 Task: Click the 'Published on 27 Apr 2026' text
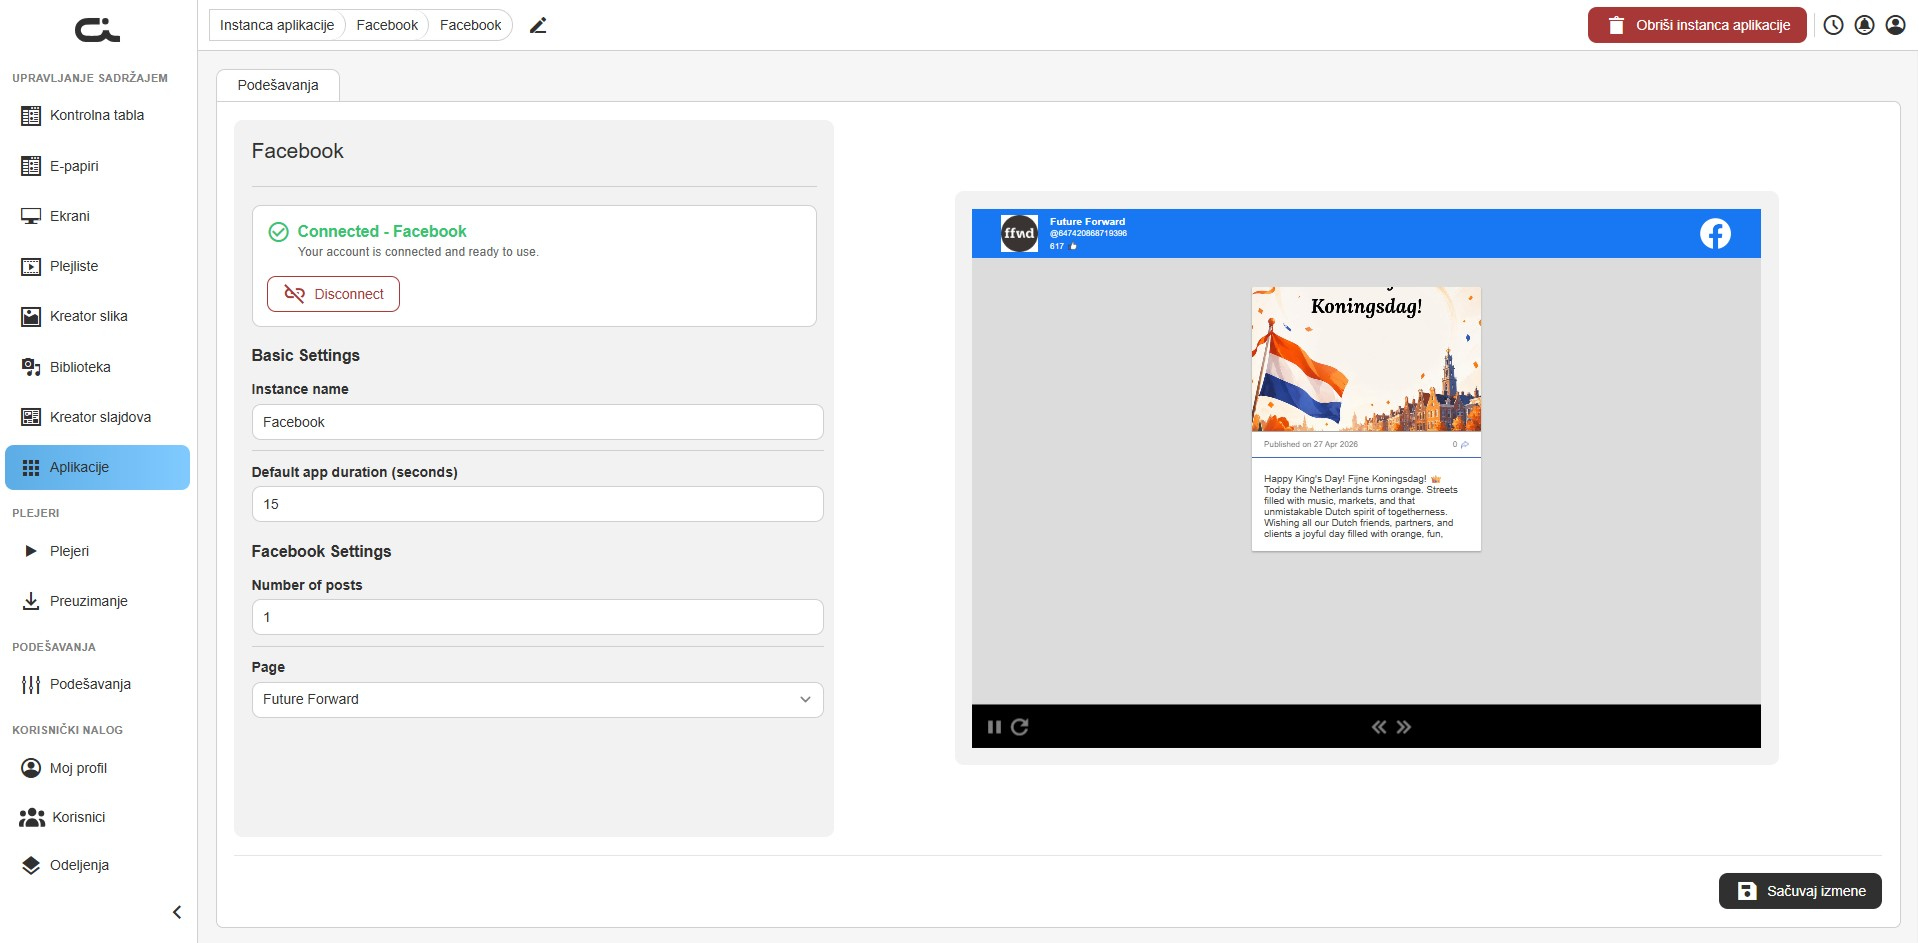[x=1311, y=444]
